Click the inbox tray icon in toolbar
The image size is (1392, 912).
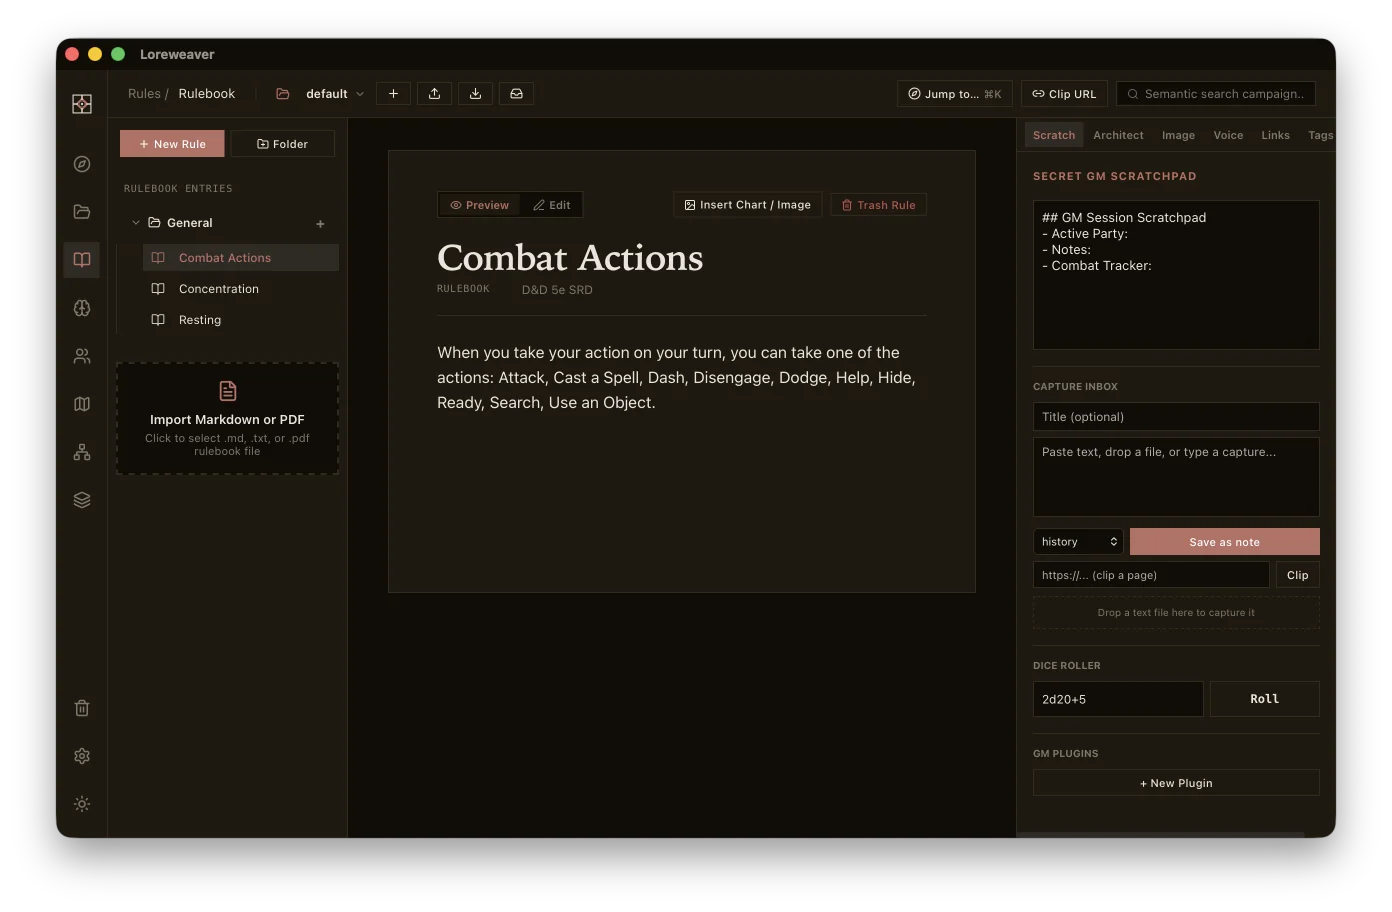pyautogui.click(x=516, y=94)
